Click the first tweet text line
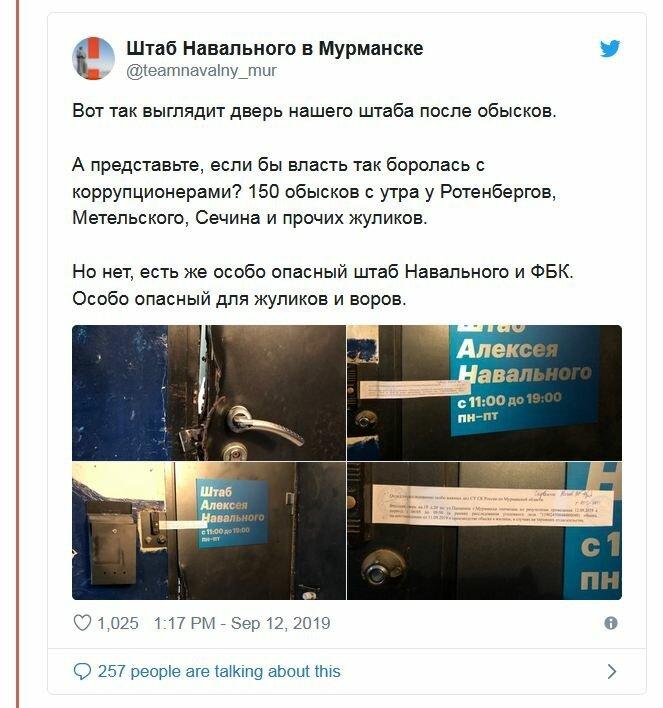This screenshot has height=708, width=663. [x=314, y=111]
